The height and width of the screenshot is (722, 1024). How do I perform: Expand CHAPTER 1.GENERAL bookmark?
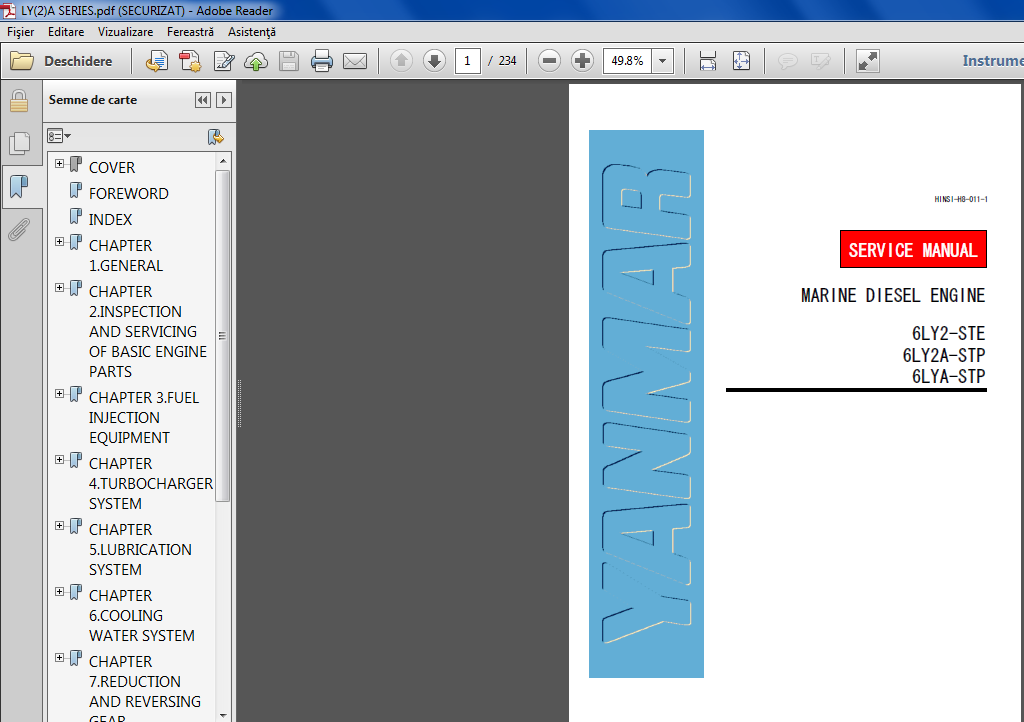pyautogui.click(x=59, y=242)
